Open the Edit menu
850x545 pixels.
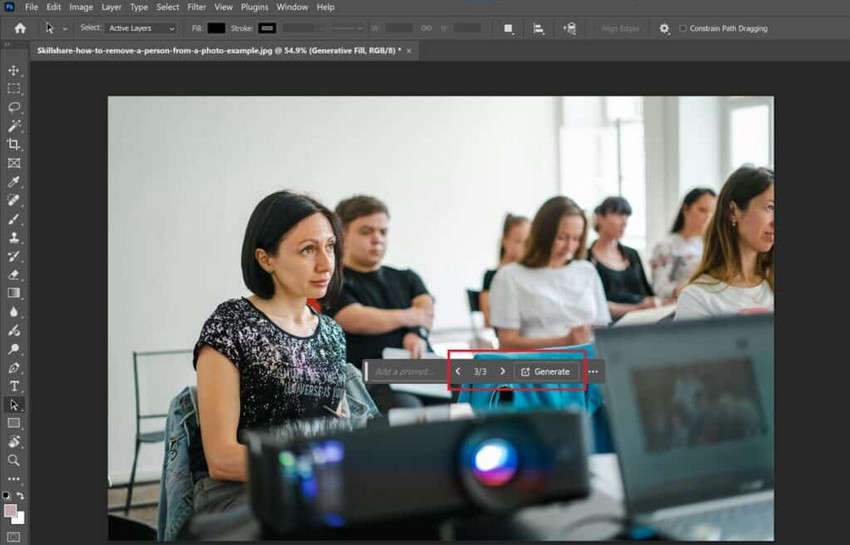pyautogui.click(x=53, y=7)
